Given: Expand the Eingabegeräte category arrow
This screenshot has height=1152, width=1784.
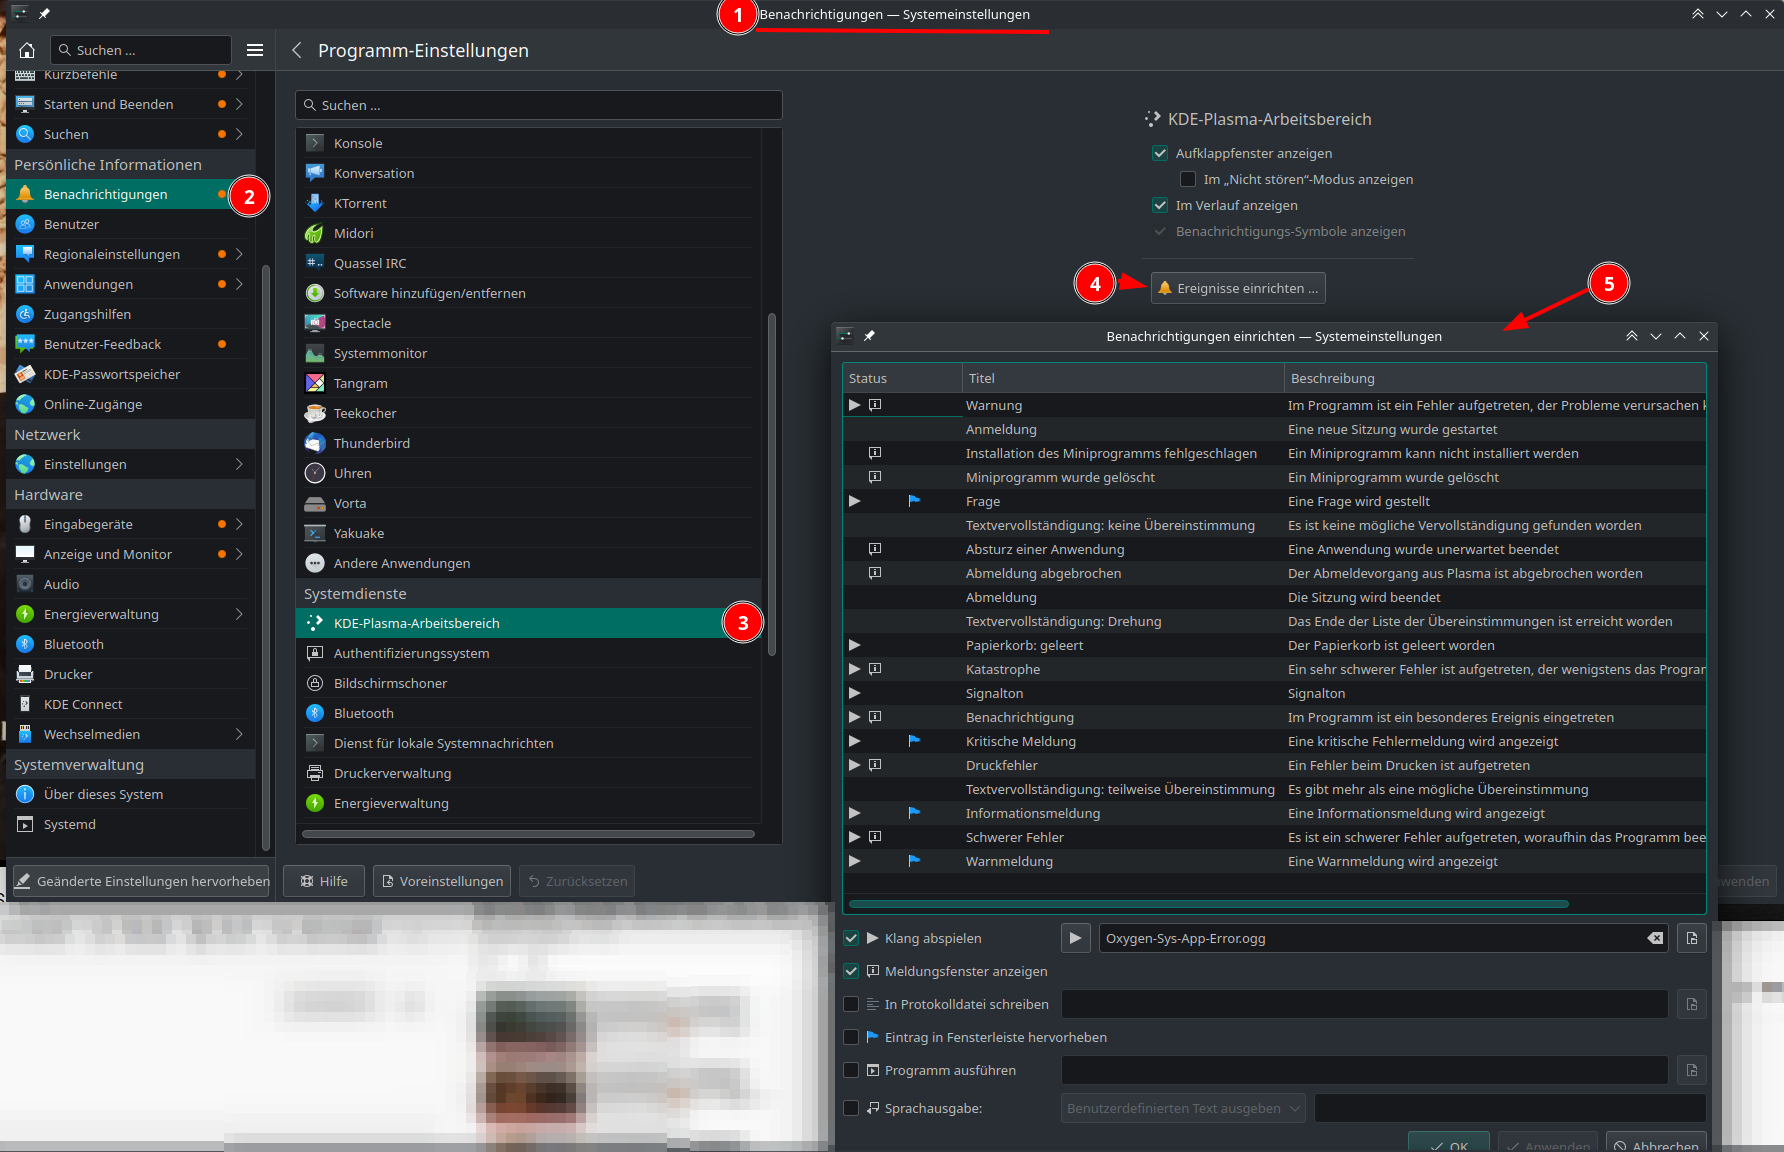Looking at the screenshot, I should pos(239,524).
